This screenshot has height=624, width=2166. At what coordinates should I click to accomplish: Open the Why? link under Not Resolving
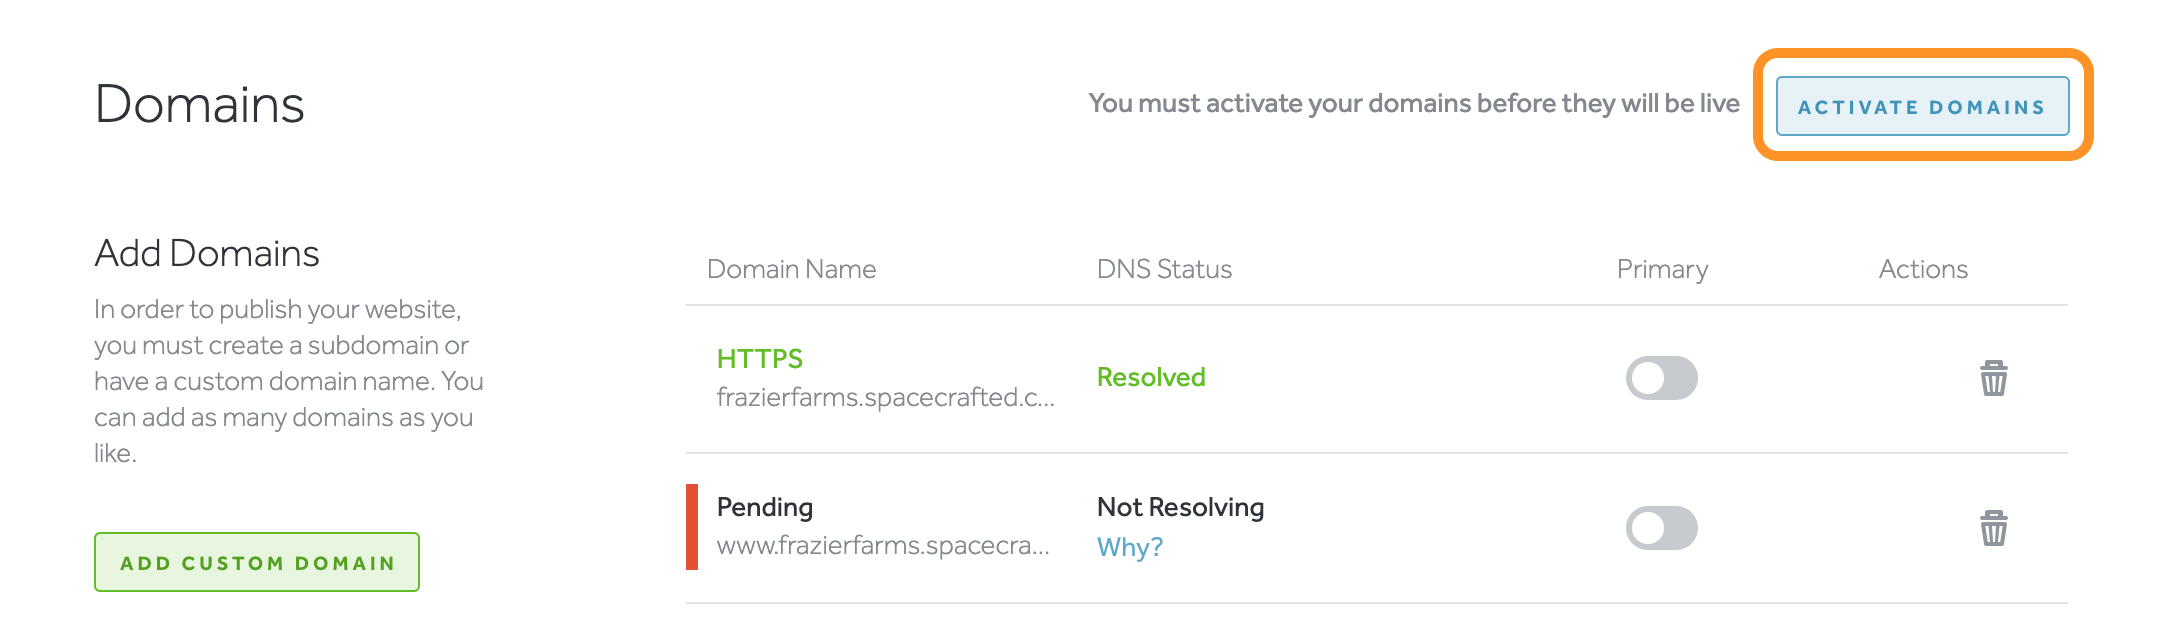(1129, 547)
